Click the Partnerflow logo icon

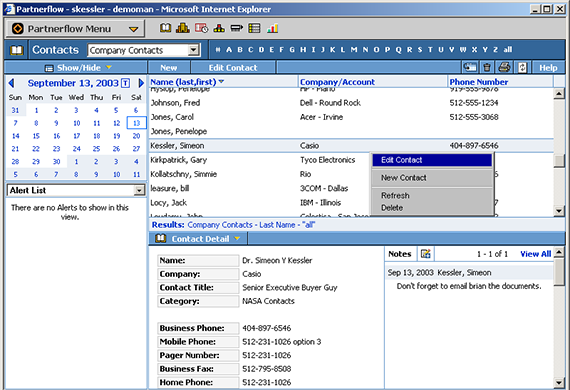click(17, 29)
